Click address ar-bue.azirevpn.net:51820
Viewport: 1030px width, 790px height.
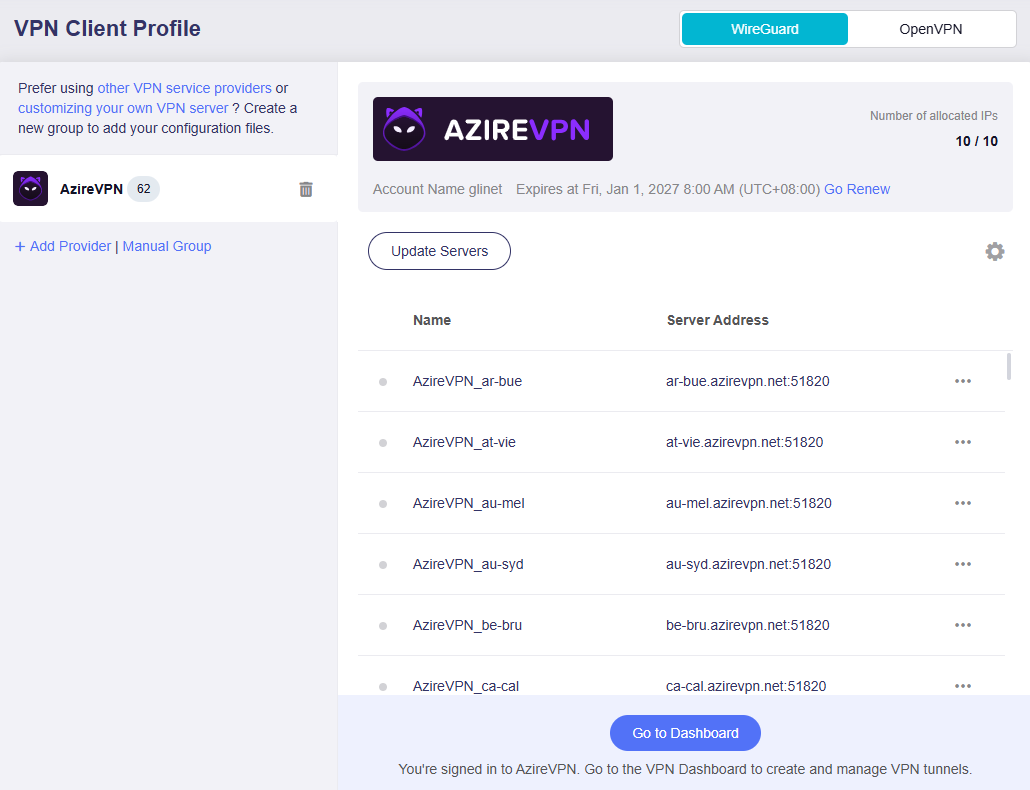[x=748, y=382]
